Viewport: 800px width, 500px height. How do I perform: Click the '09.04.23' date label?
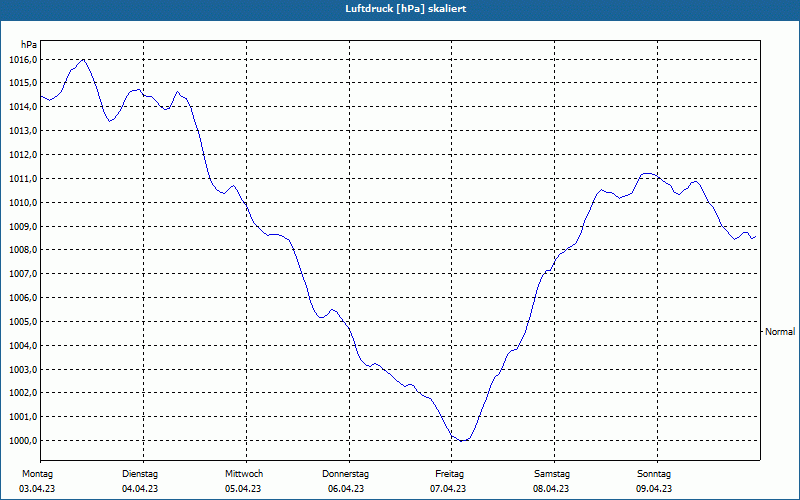[654, 489]
